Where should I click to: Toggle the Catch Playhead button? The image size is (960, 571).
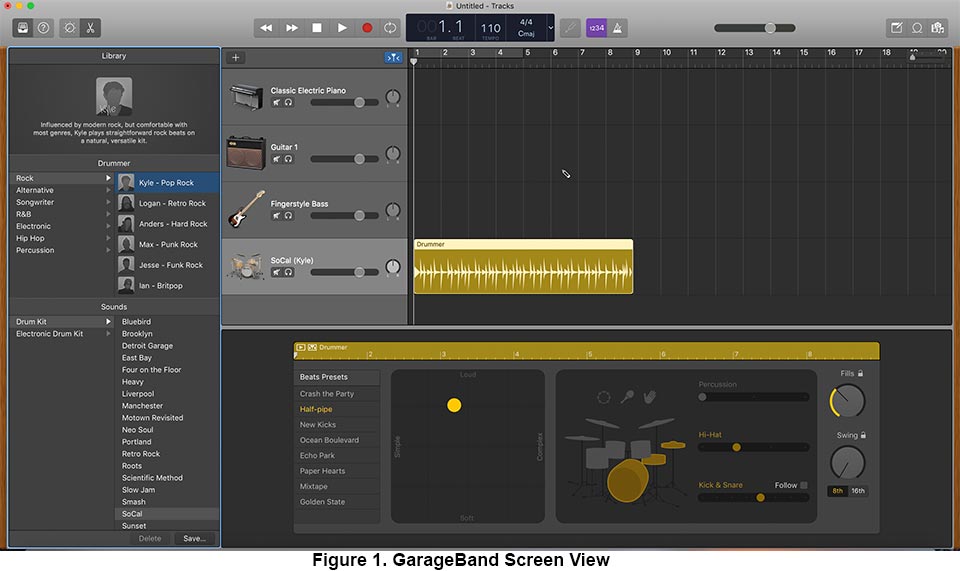point(393,58)
